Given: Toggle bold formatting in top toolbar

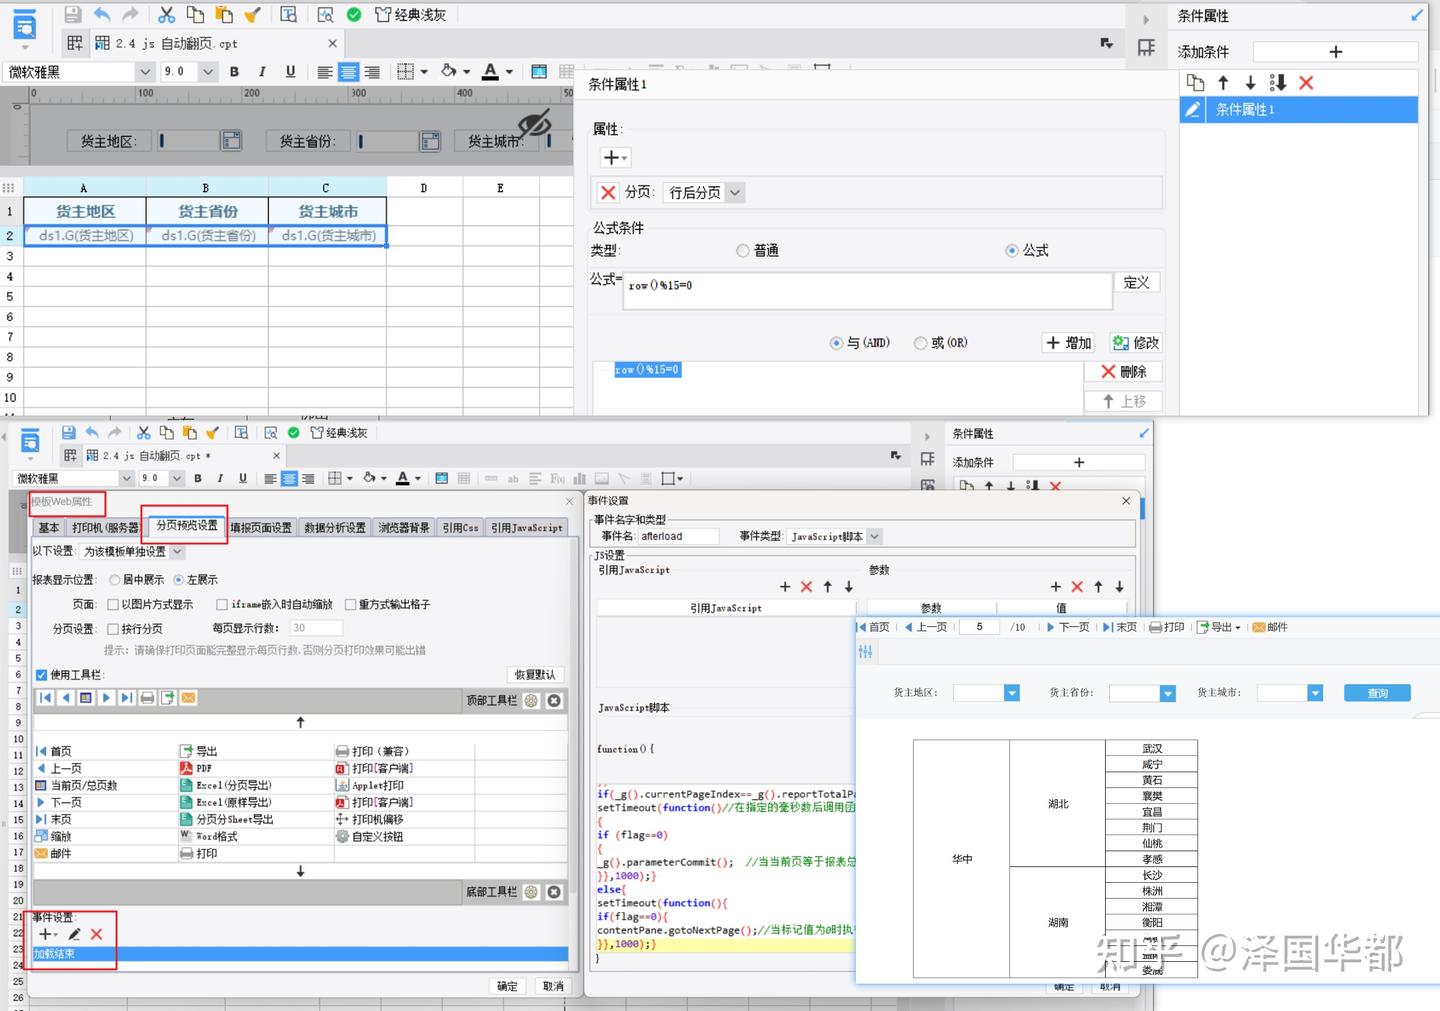Looking at the screenshot, I should 234,72.
